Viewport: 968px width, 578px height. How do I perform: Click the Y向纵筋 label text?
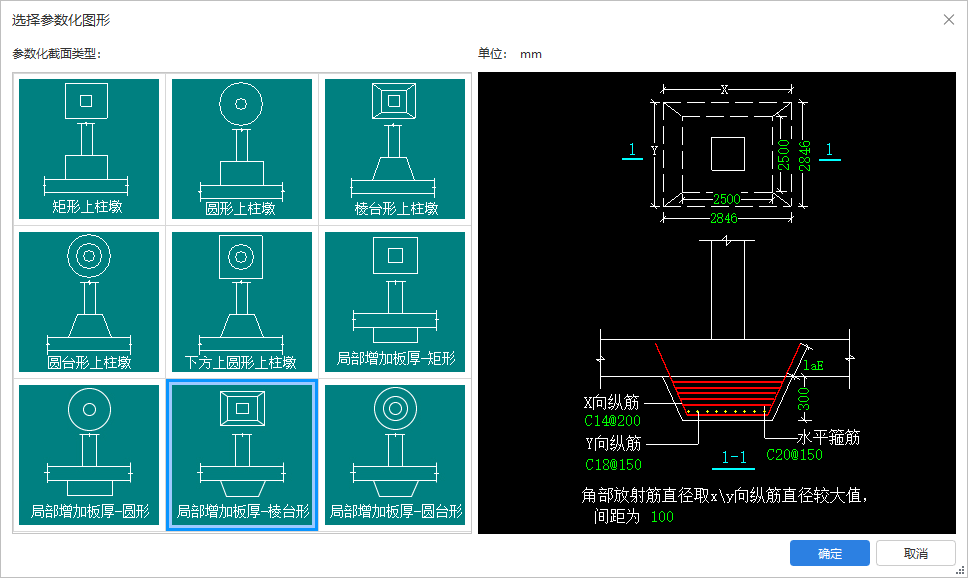click(x=613, y=443)
